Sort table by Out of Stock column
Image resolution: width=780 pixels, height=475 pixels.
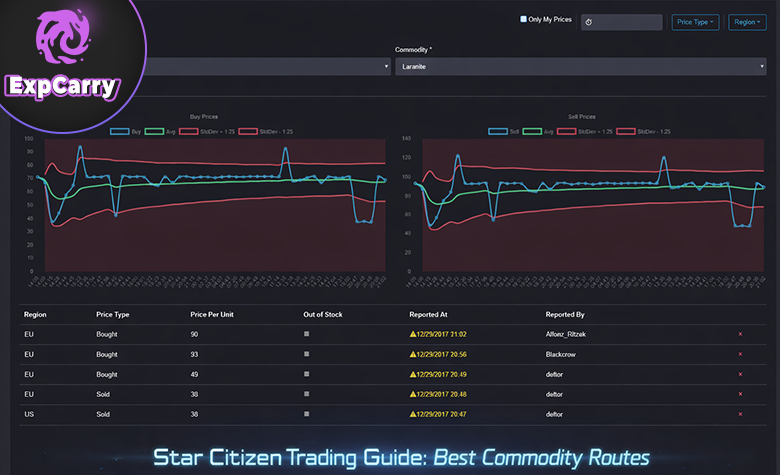pos(323,314)
